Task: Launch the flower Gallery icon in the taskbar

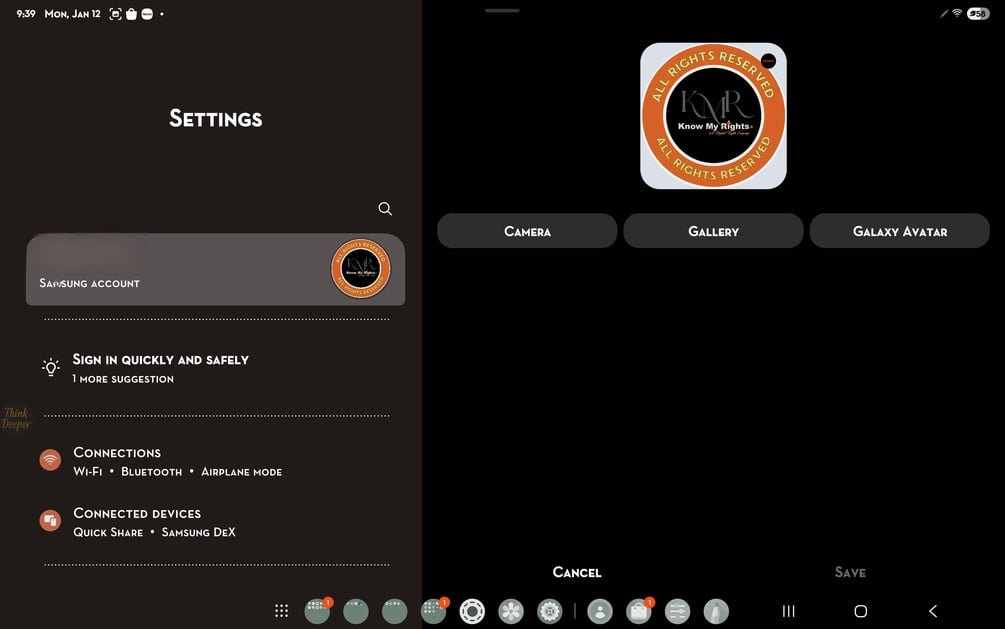Action: coord(511,611)
